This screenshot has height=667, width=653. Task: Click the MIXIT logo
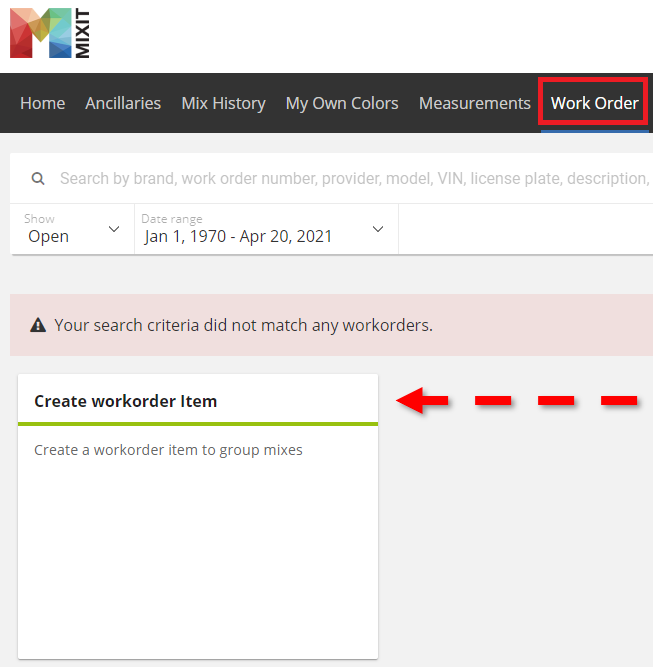tap(50, 33)
